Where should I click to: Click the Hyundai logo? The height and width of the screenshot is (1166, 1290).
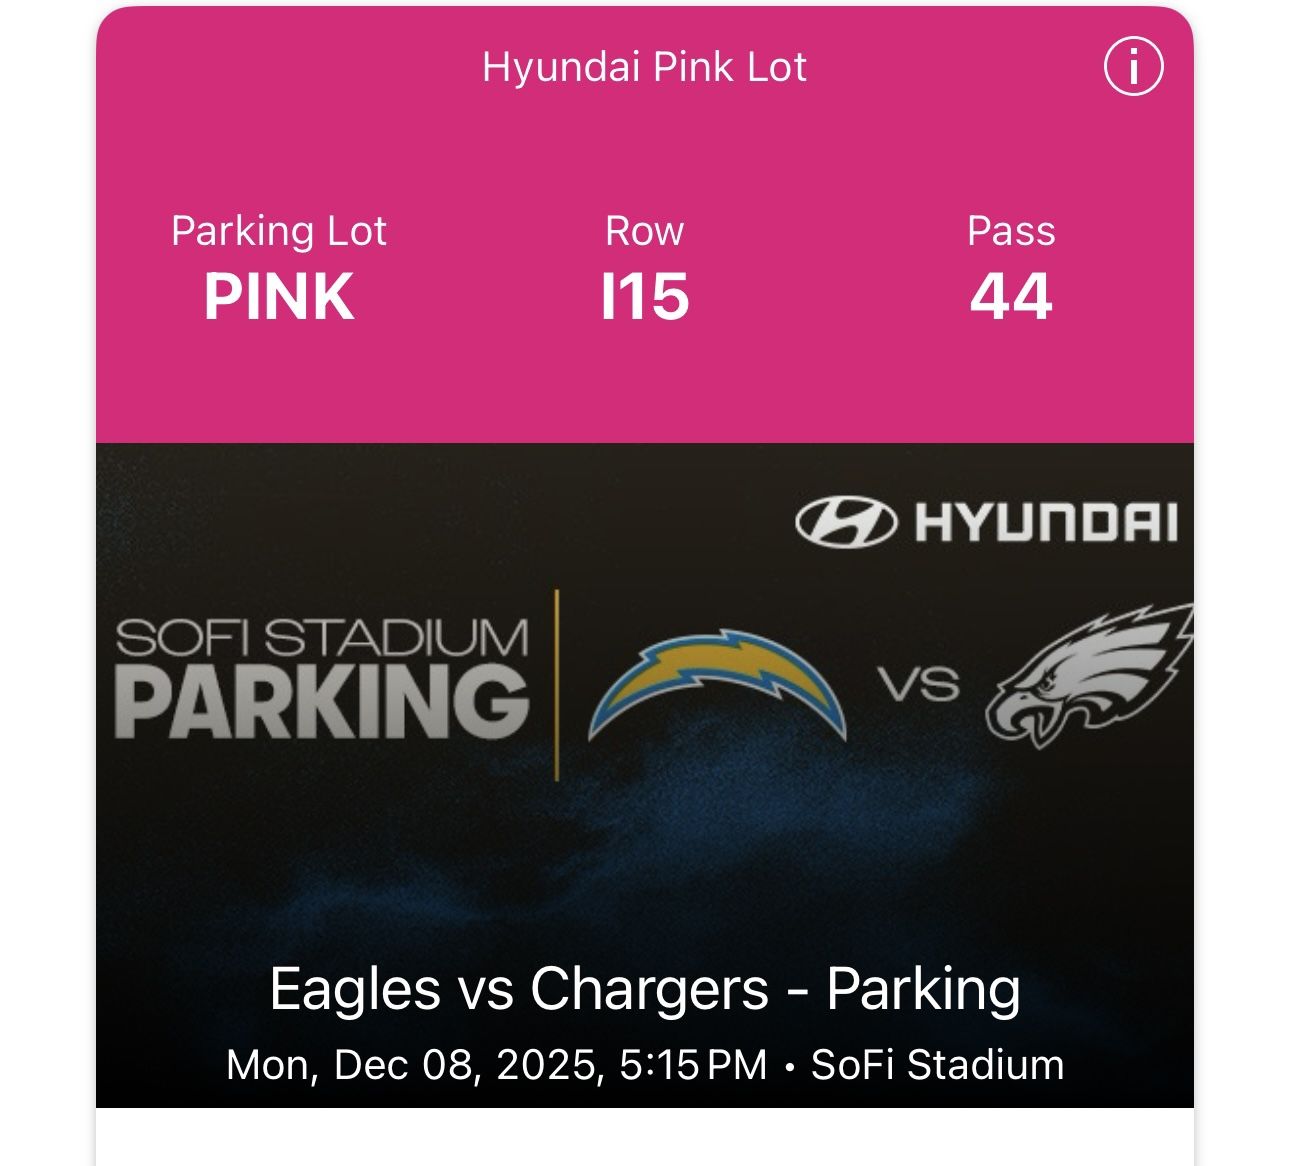click(990, 521)
